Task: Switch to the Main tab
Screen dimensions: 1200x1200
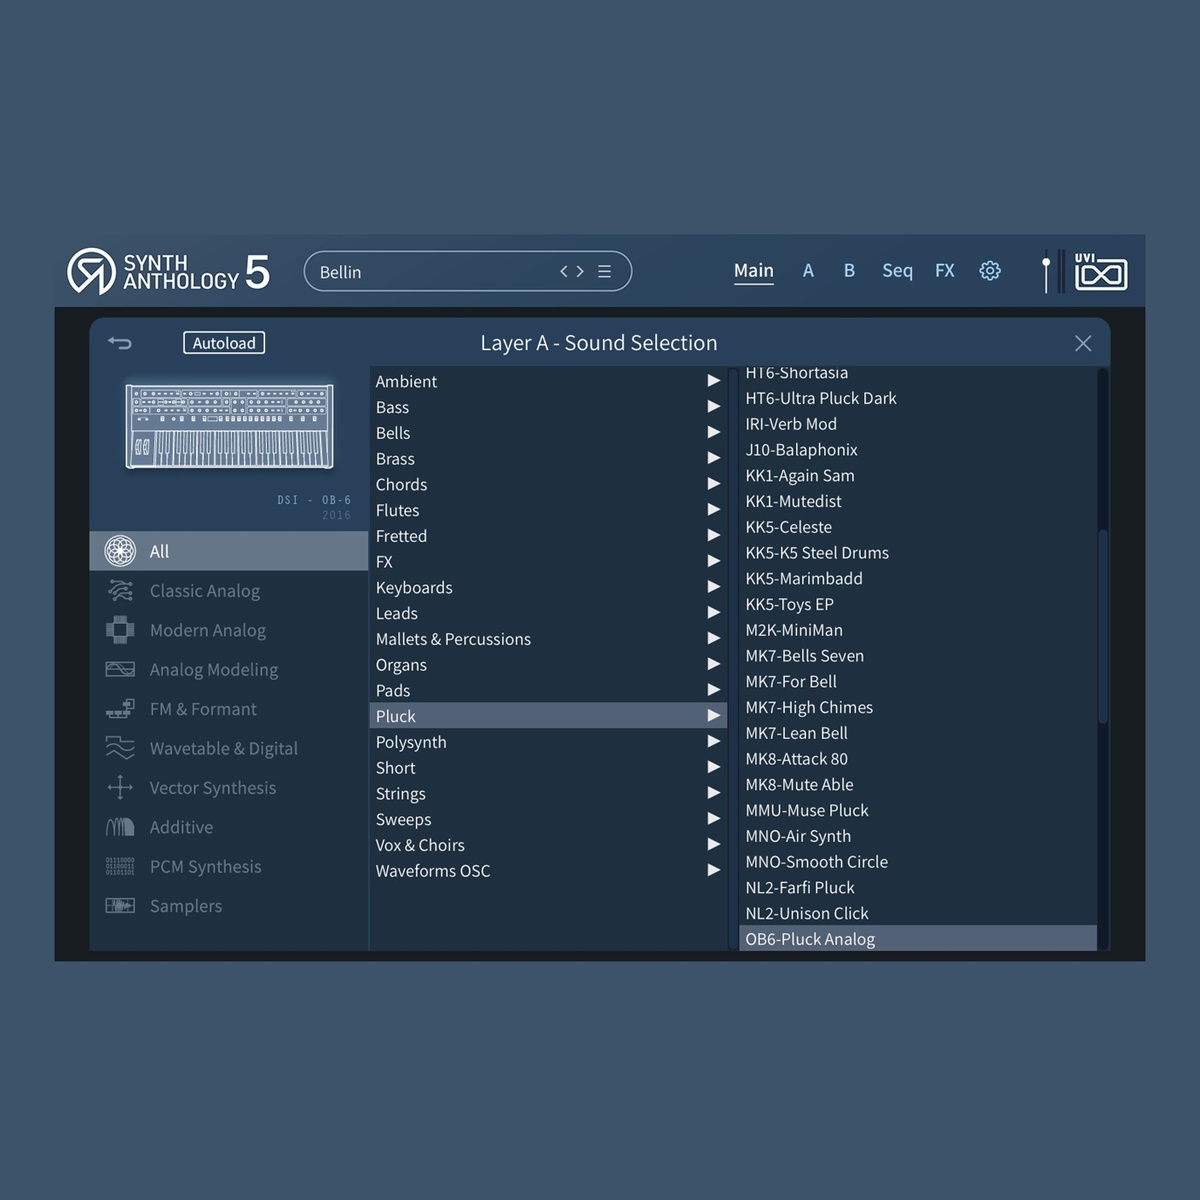Action: [754, 271]
